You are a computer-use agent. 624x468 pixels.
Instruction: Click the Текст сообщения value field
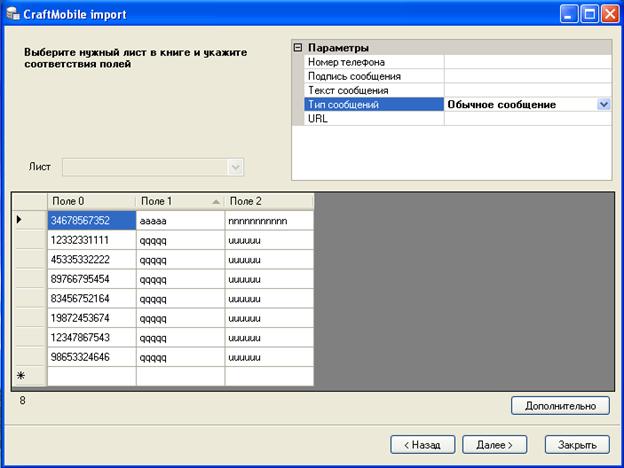click(x=528, y=90)
